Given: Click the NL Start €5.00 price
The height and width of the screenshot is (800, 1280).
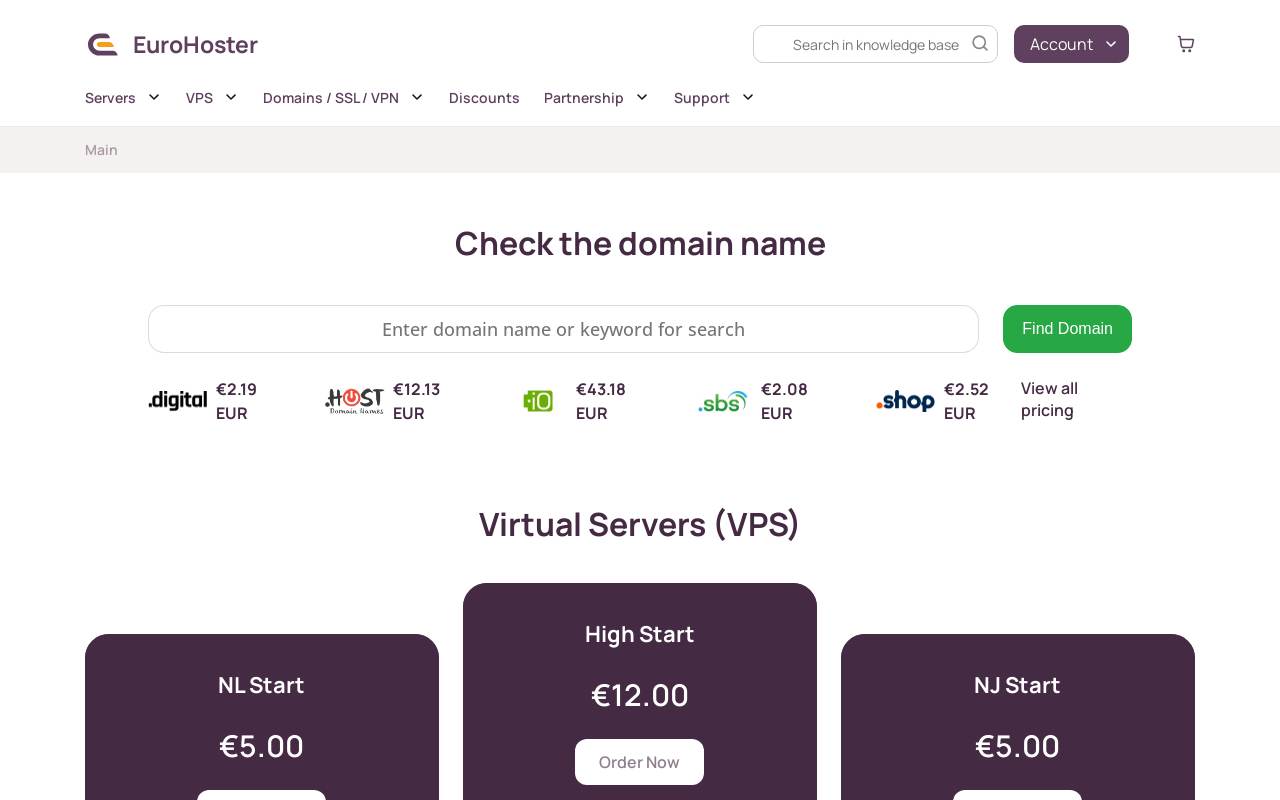Looking at the screenshot, I should 261,746.
